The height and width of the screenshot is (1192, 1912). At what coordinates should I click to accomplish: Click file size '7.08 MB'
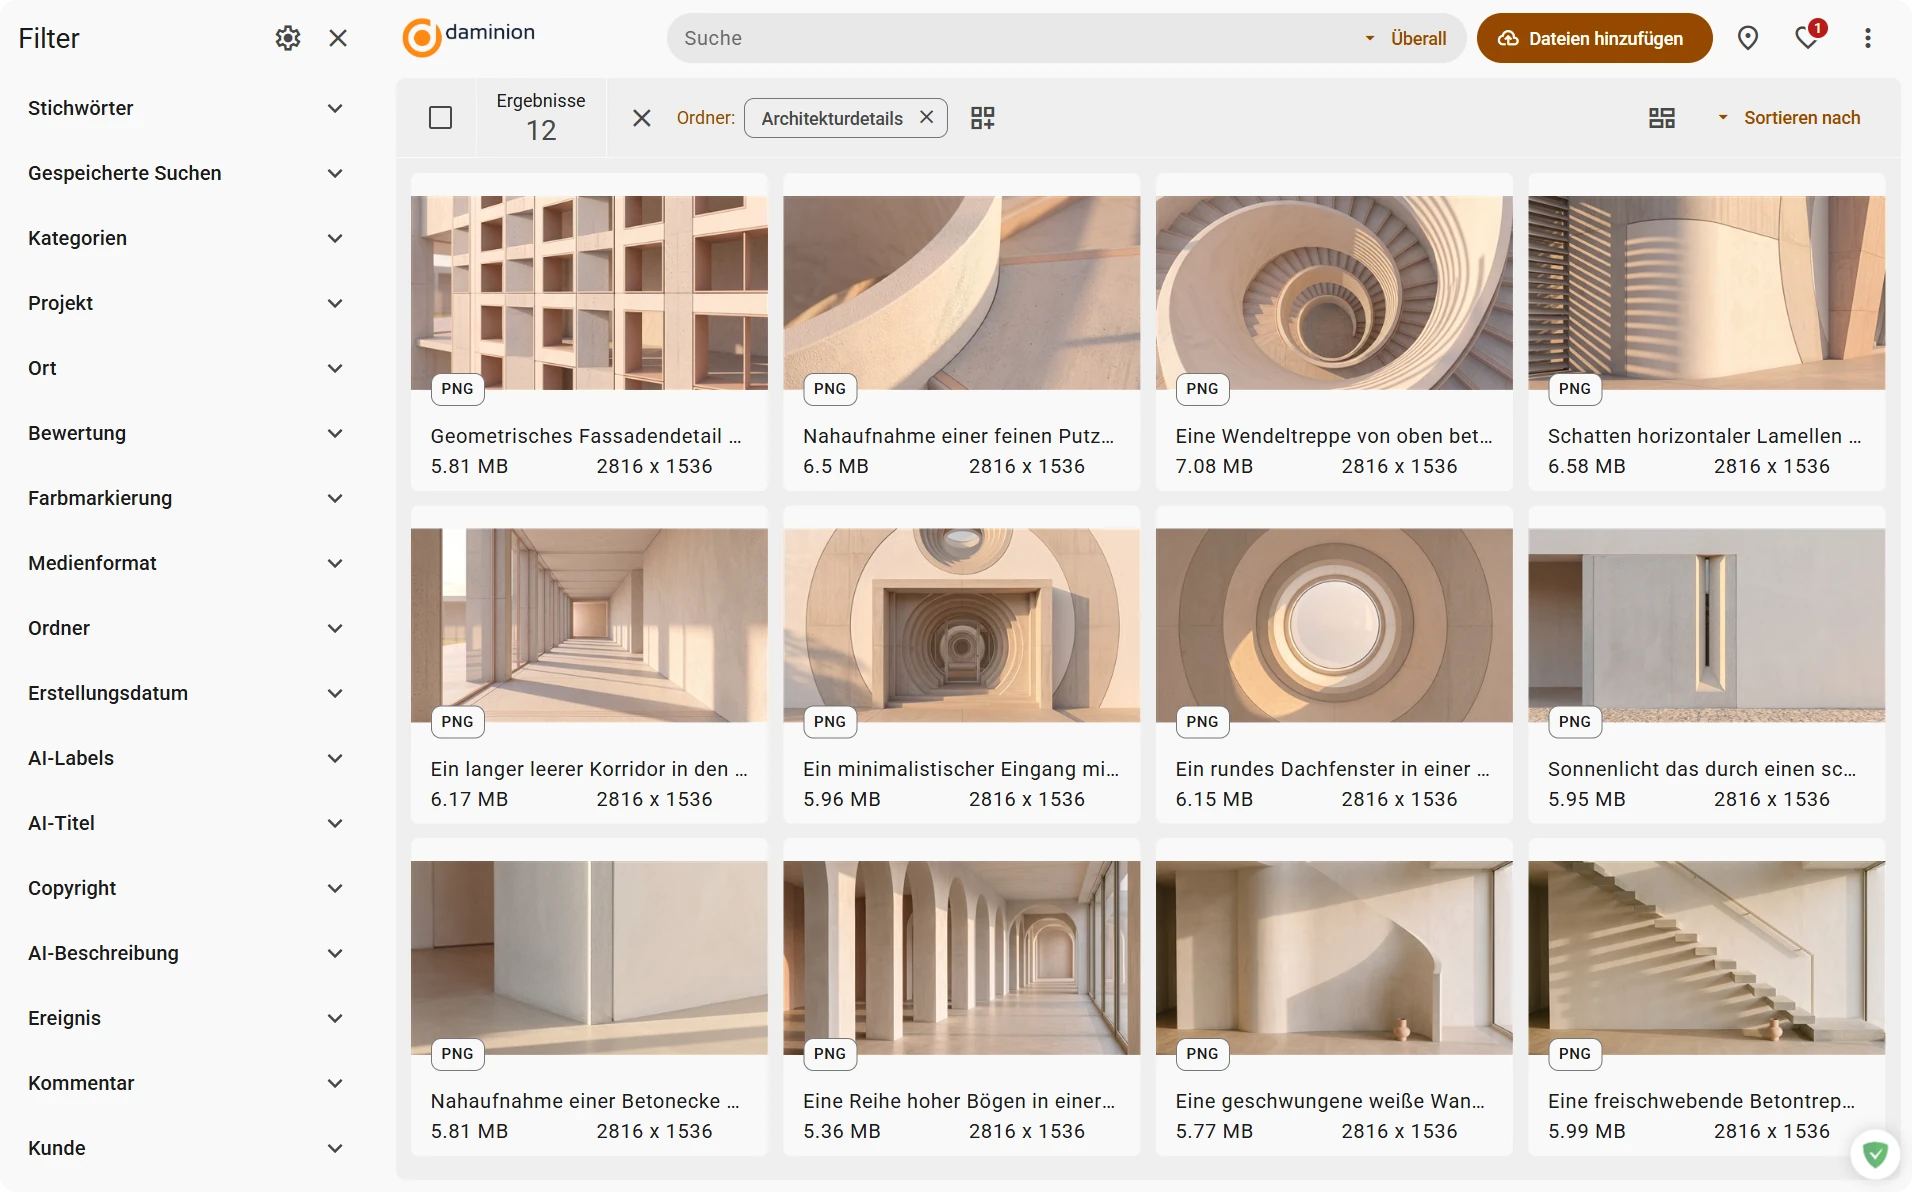pyautogui.click(x=1214, y=466)
